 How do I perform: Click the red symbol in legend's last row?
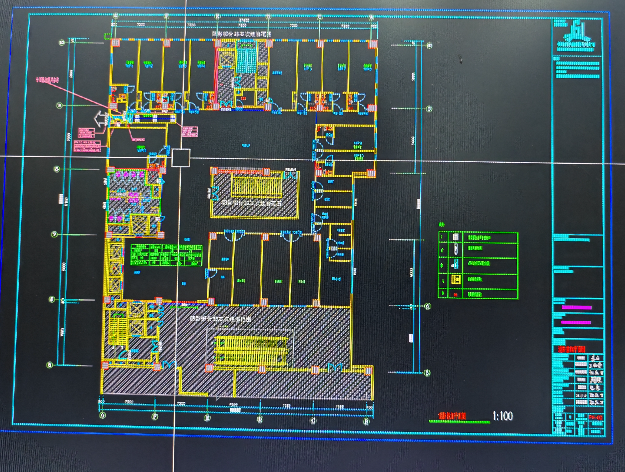(x=455, y=294)
